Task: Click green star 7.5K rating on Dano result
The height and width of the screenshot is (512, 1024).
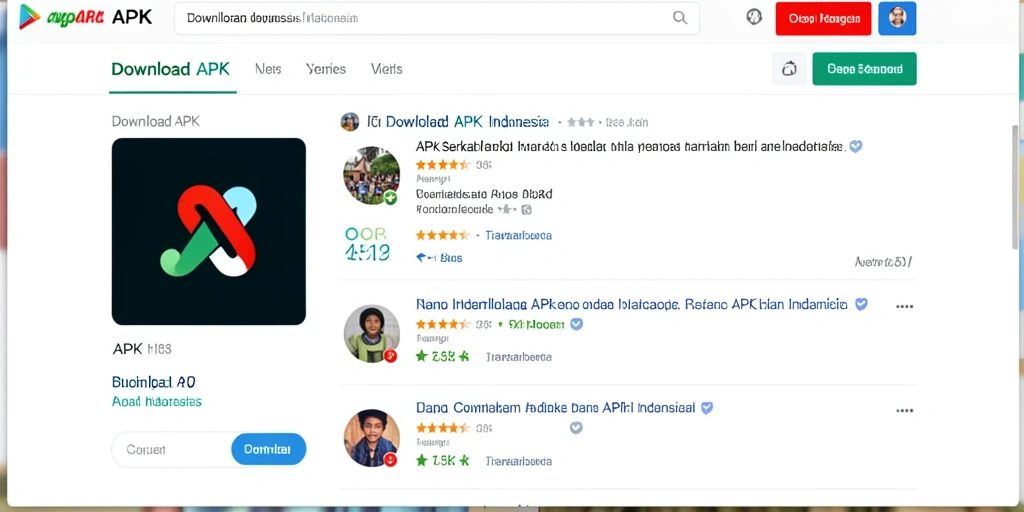Action: (x=443, y=461)
